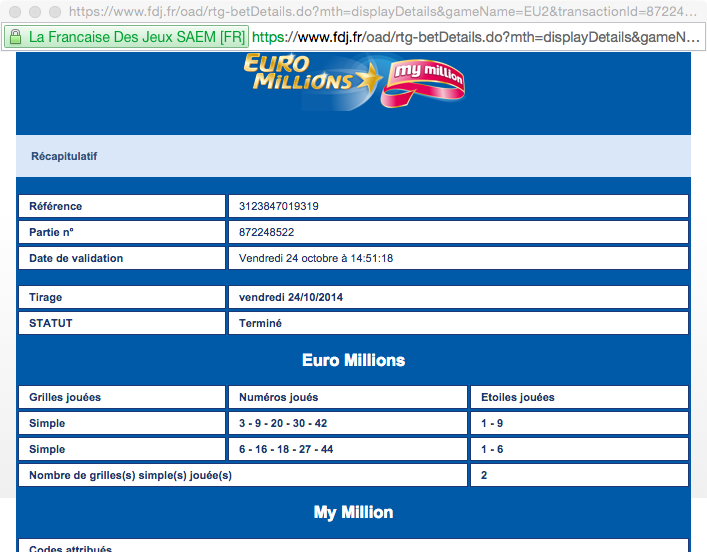The height and width of the screenshot is (552, 707).
Task: Click the green padlock security icon
Action: coord(15,37)
